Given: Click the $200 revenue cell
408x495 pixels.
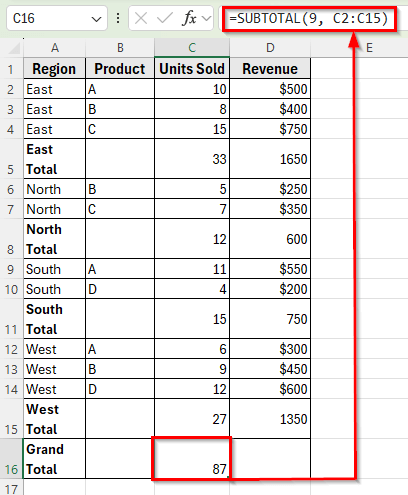Looking at the screenshot, I should pyautogui.click(x=270, y=289).
